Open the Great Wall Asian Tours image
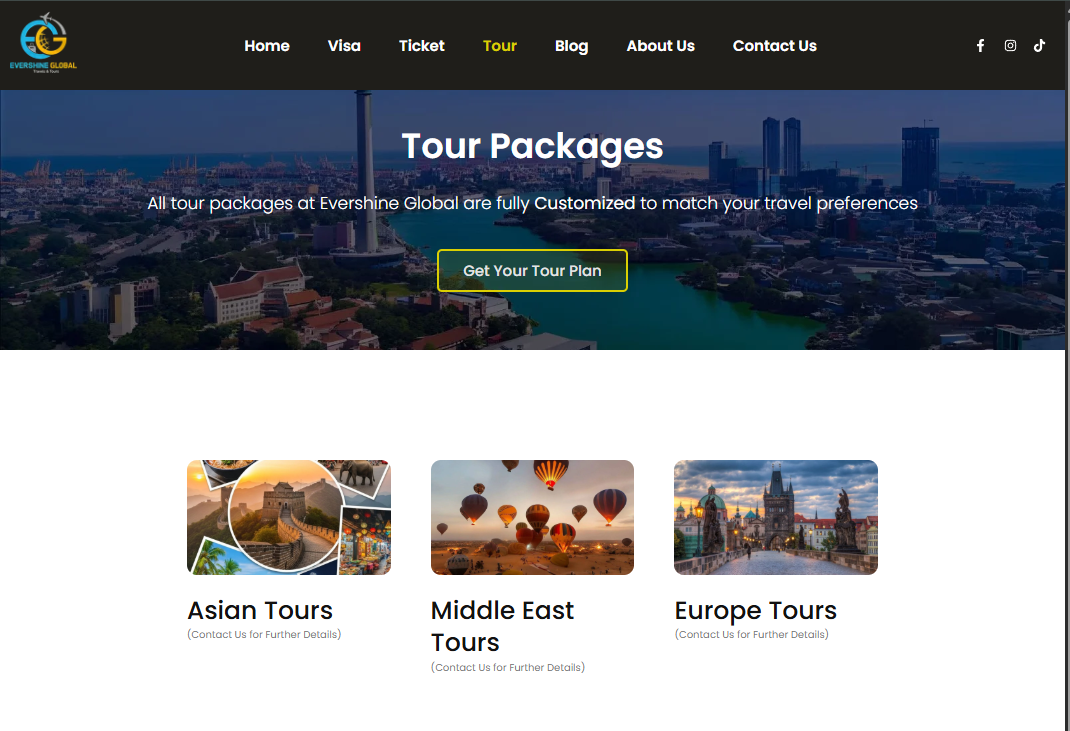The height and width of the screenshot is (731, 1070). tap(289, 517)
